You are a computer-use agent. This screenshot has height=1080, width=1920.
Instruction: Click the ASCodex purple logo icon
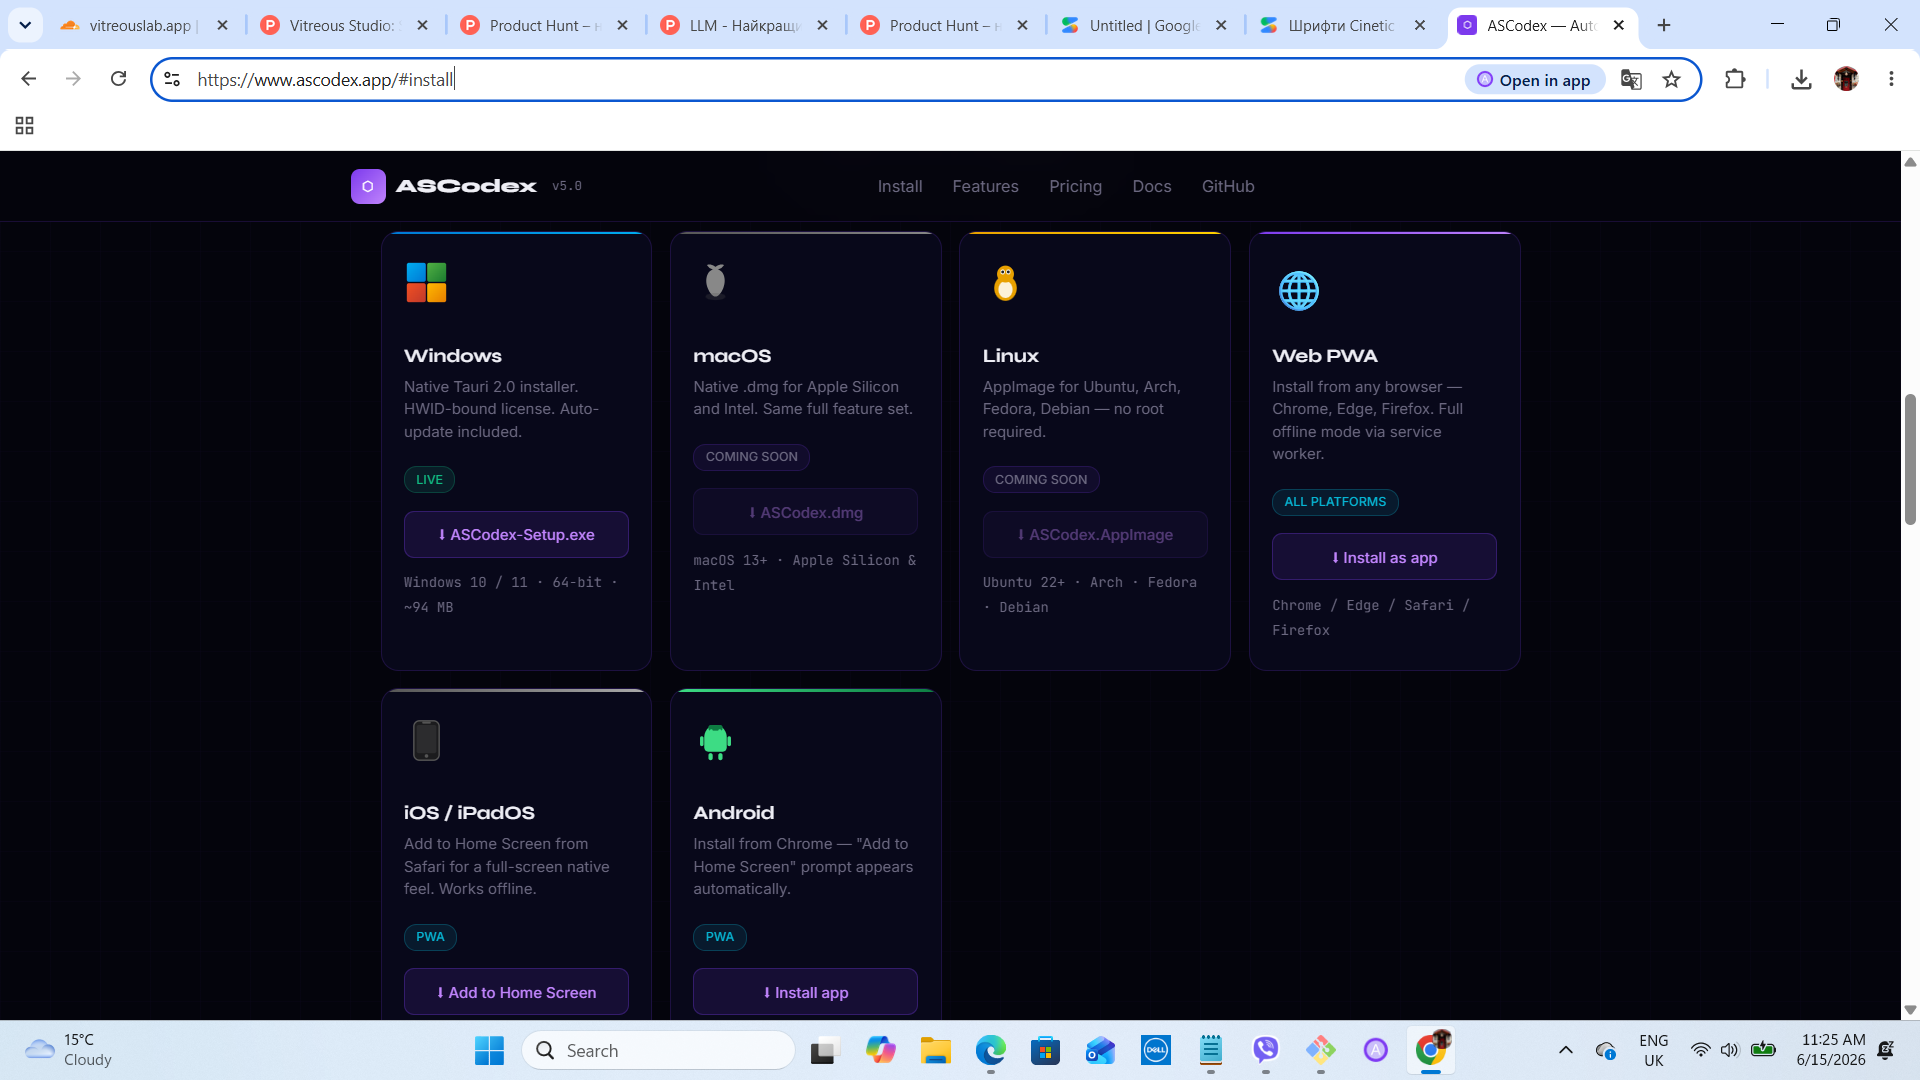pos(368,186)
